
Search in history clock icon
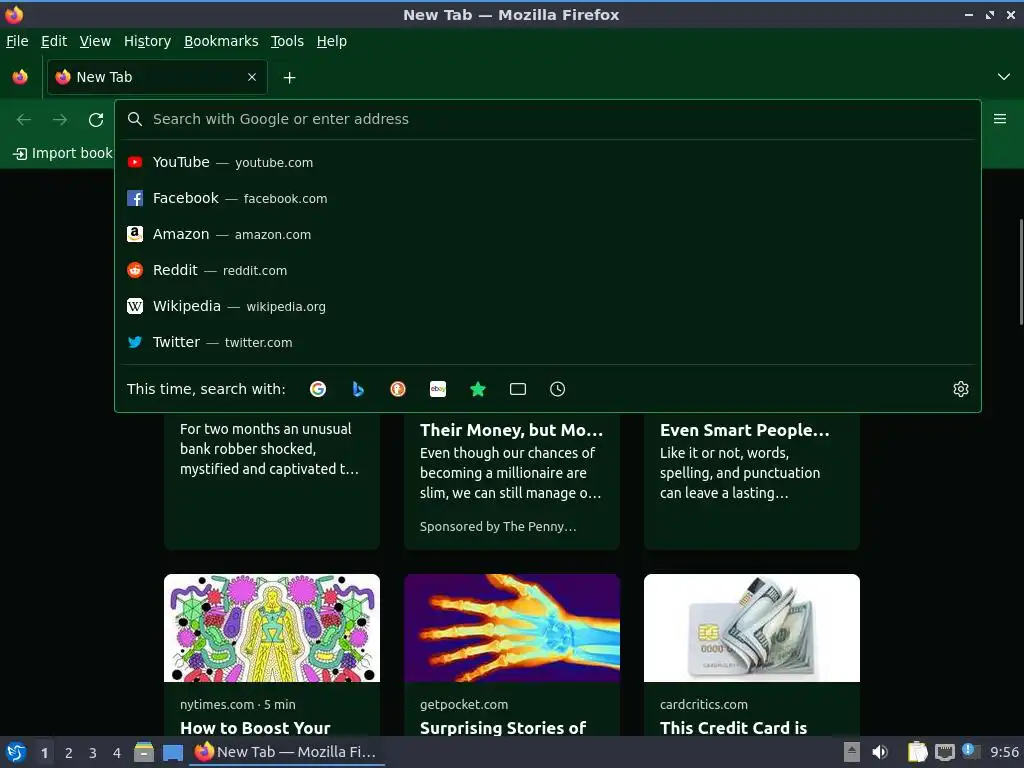[558, 389]
